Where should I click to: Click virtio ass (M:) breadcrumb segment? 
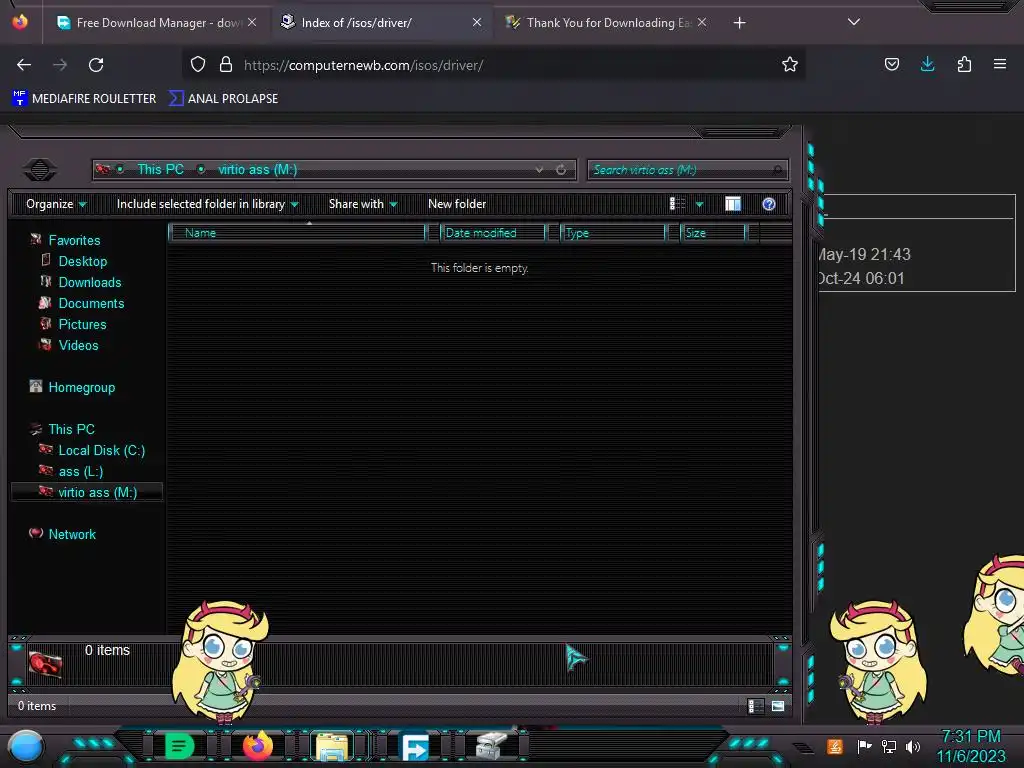coord(257,169)
